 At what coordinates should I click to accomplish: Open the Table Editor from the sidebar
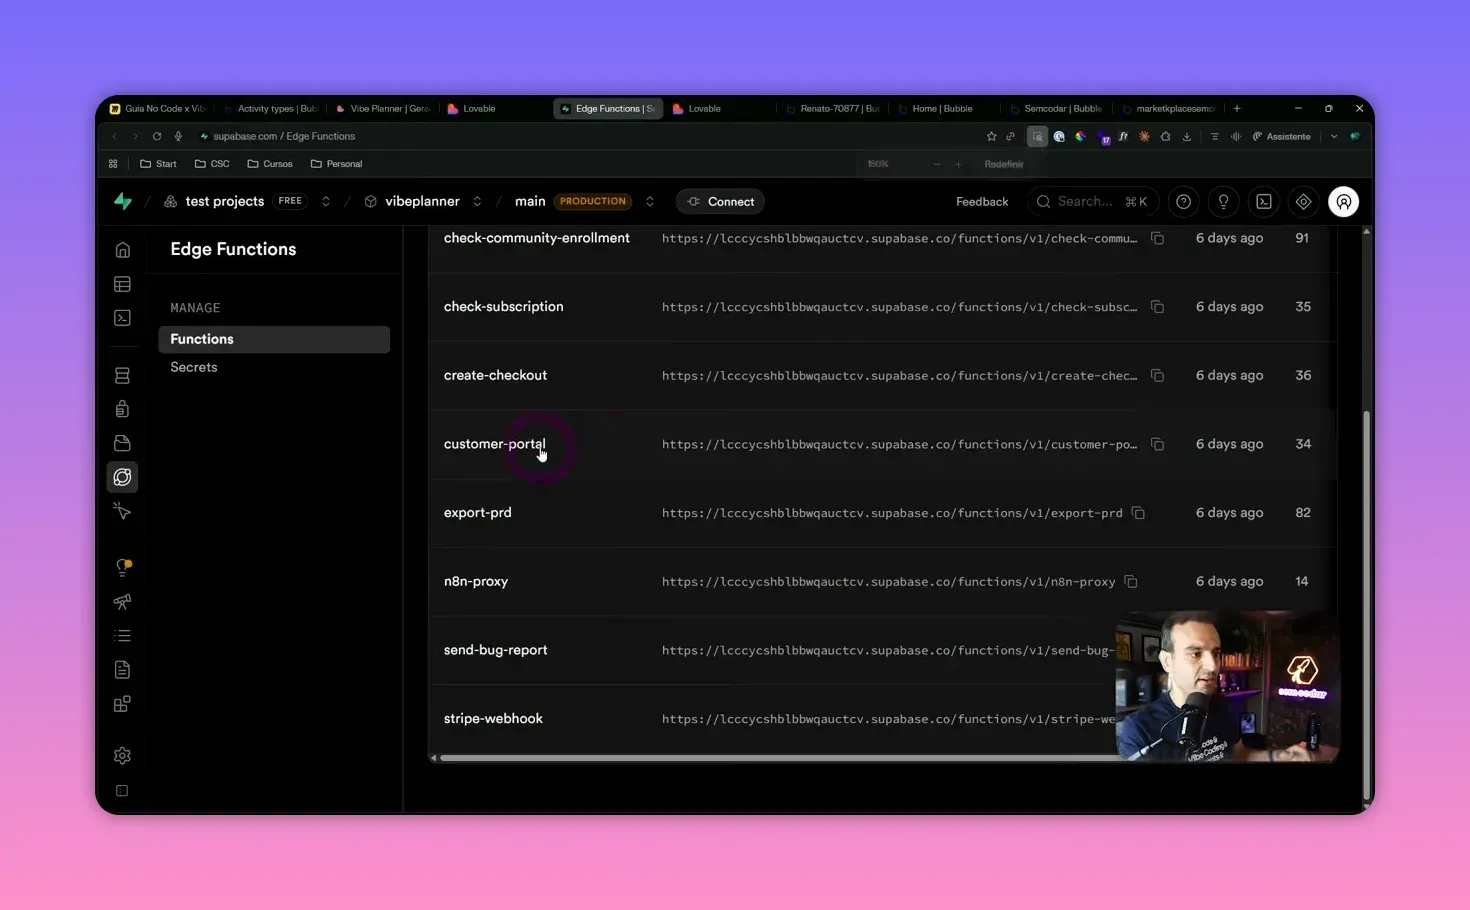122,284
